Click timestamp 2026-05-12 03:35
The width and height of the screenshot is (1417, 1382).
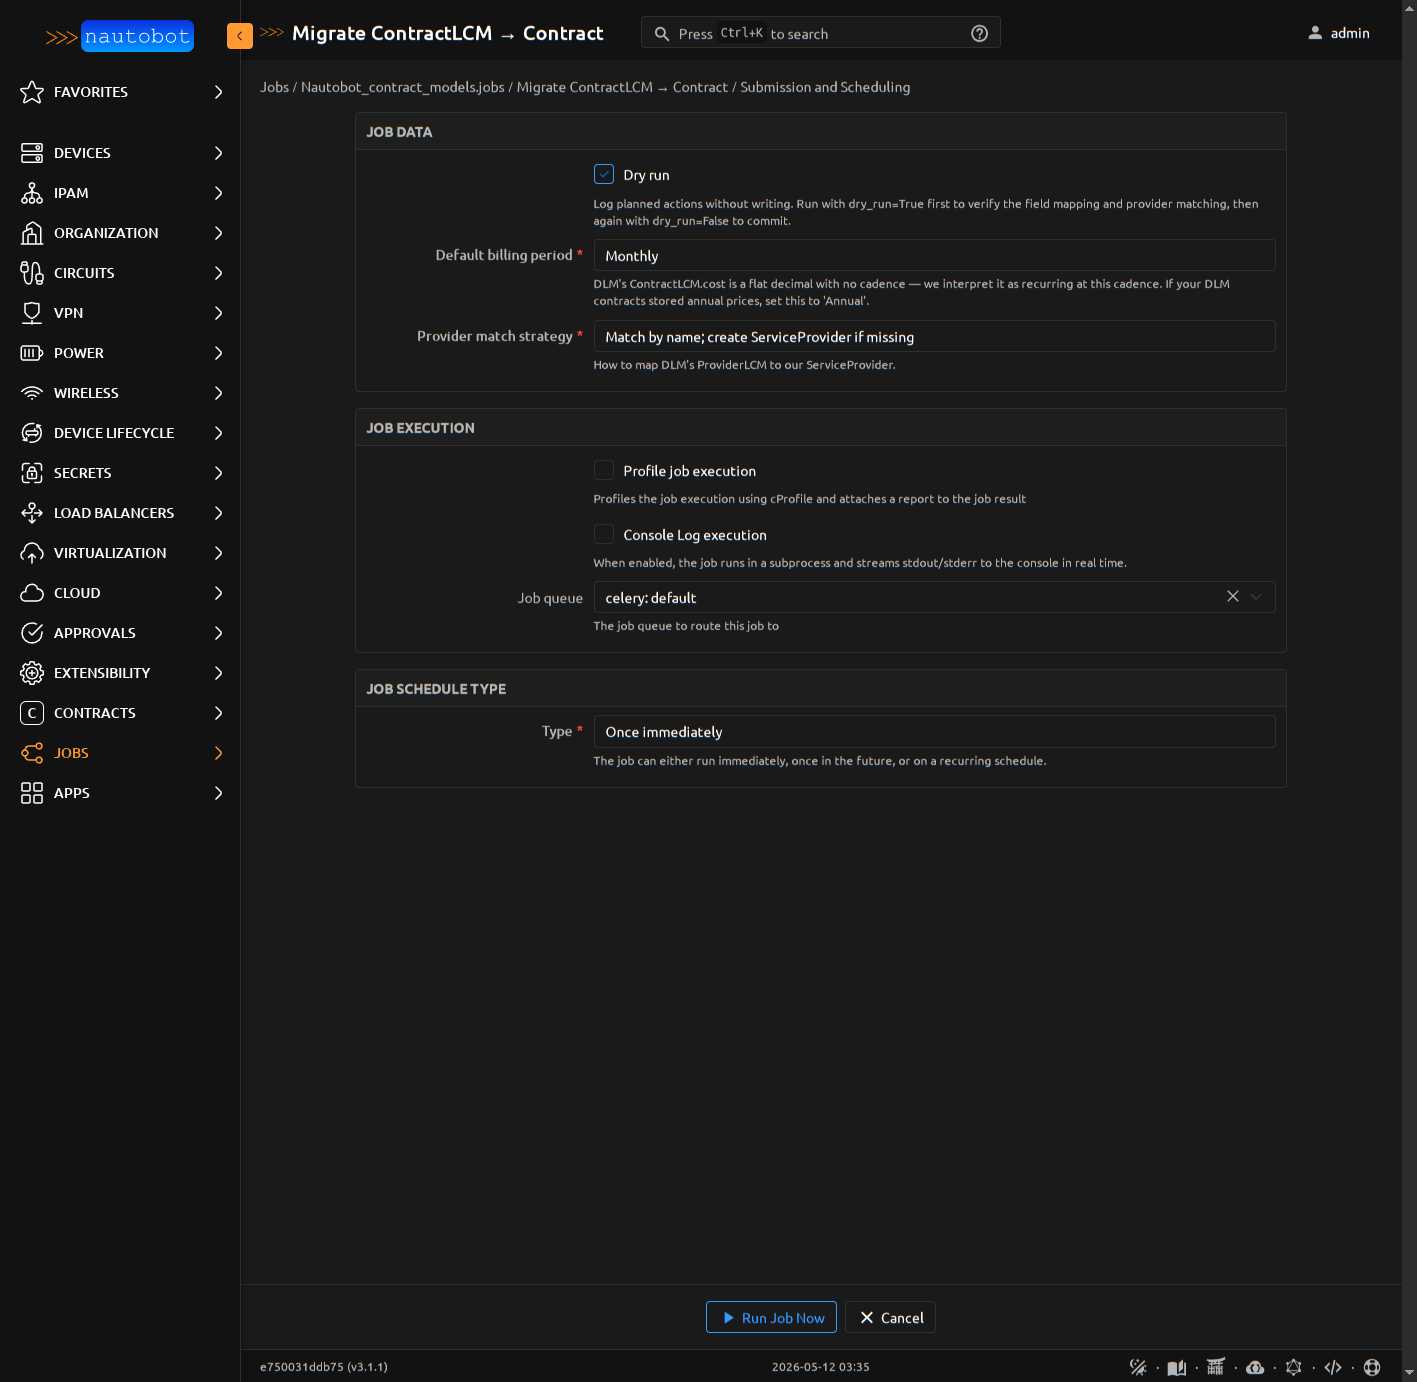pos(820,1367)
